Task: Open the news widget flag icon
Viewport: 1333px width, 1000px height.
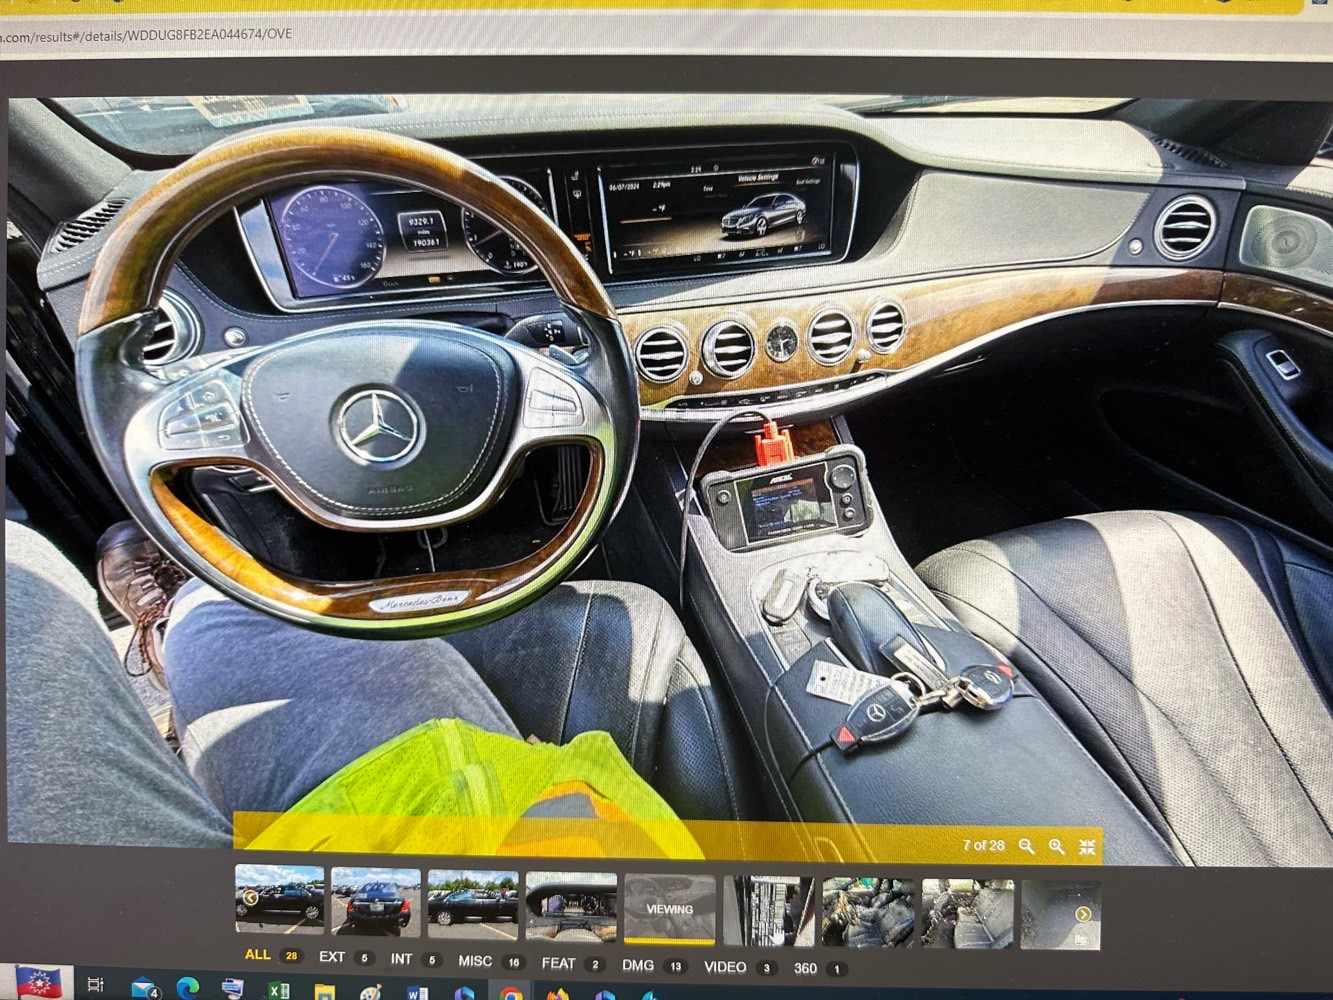Action: 38,983
